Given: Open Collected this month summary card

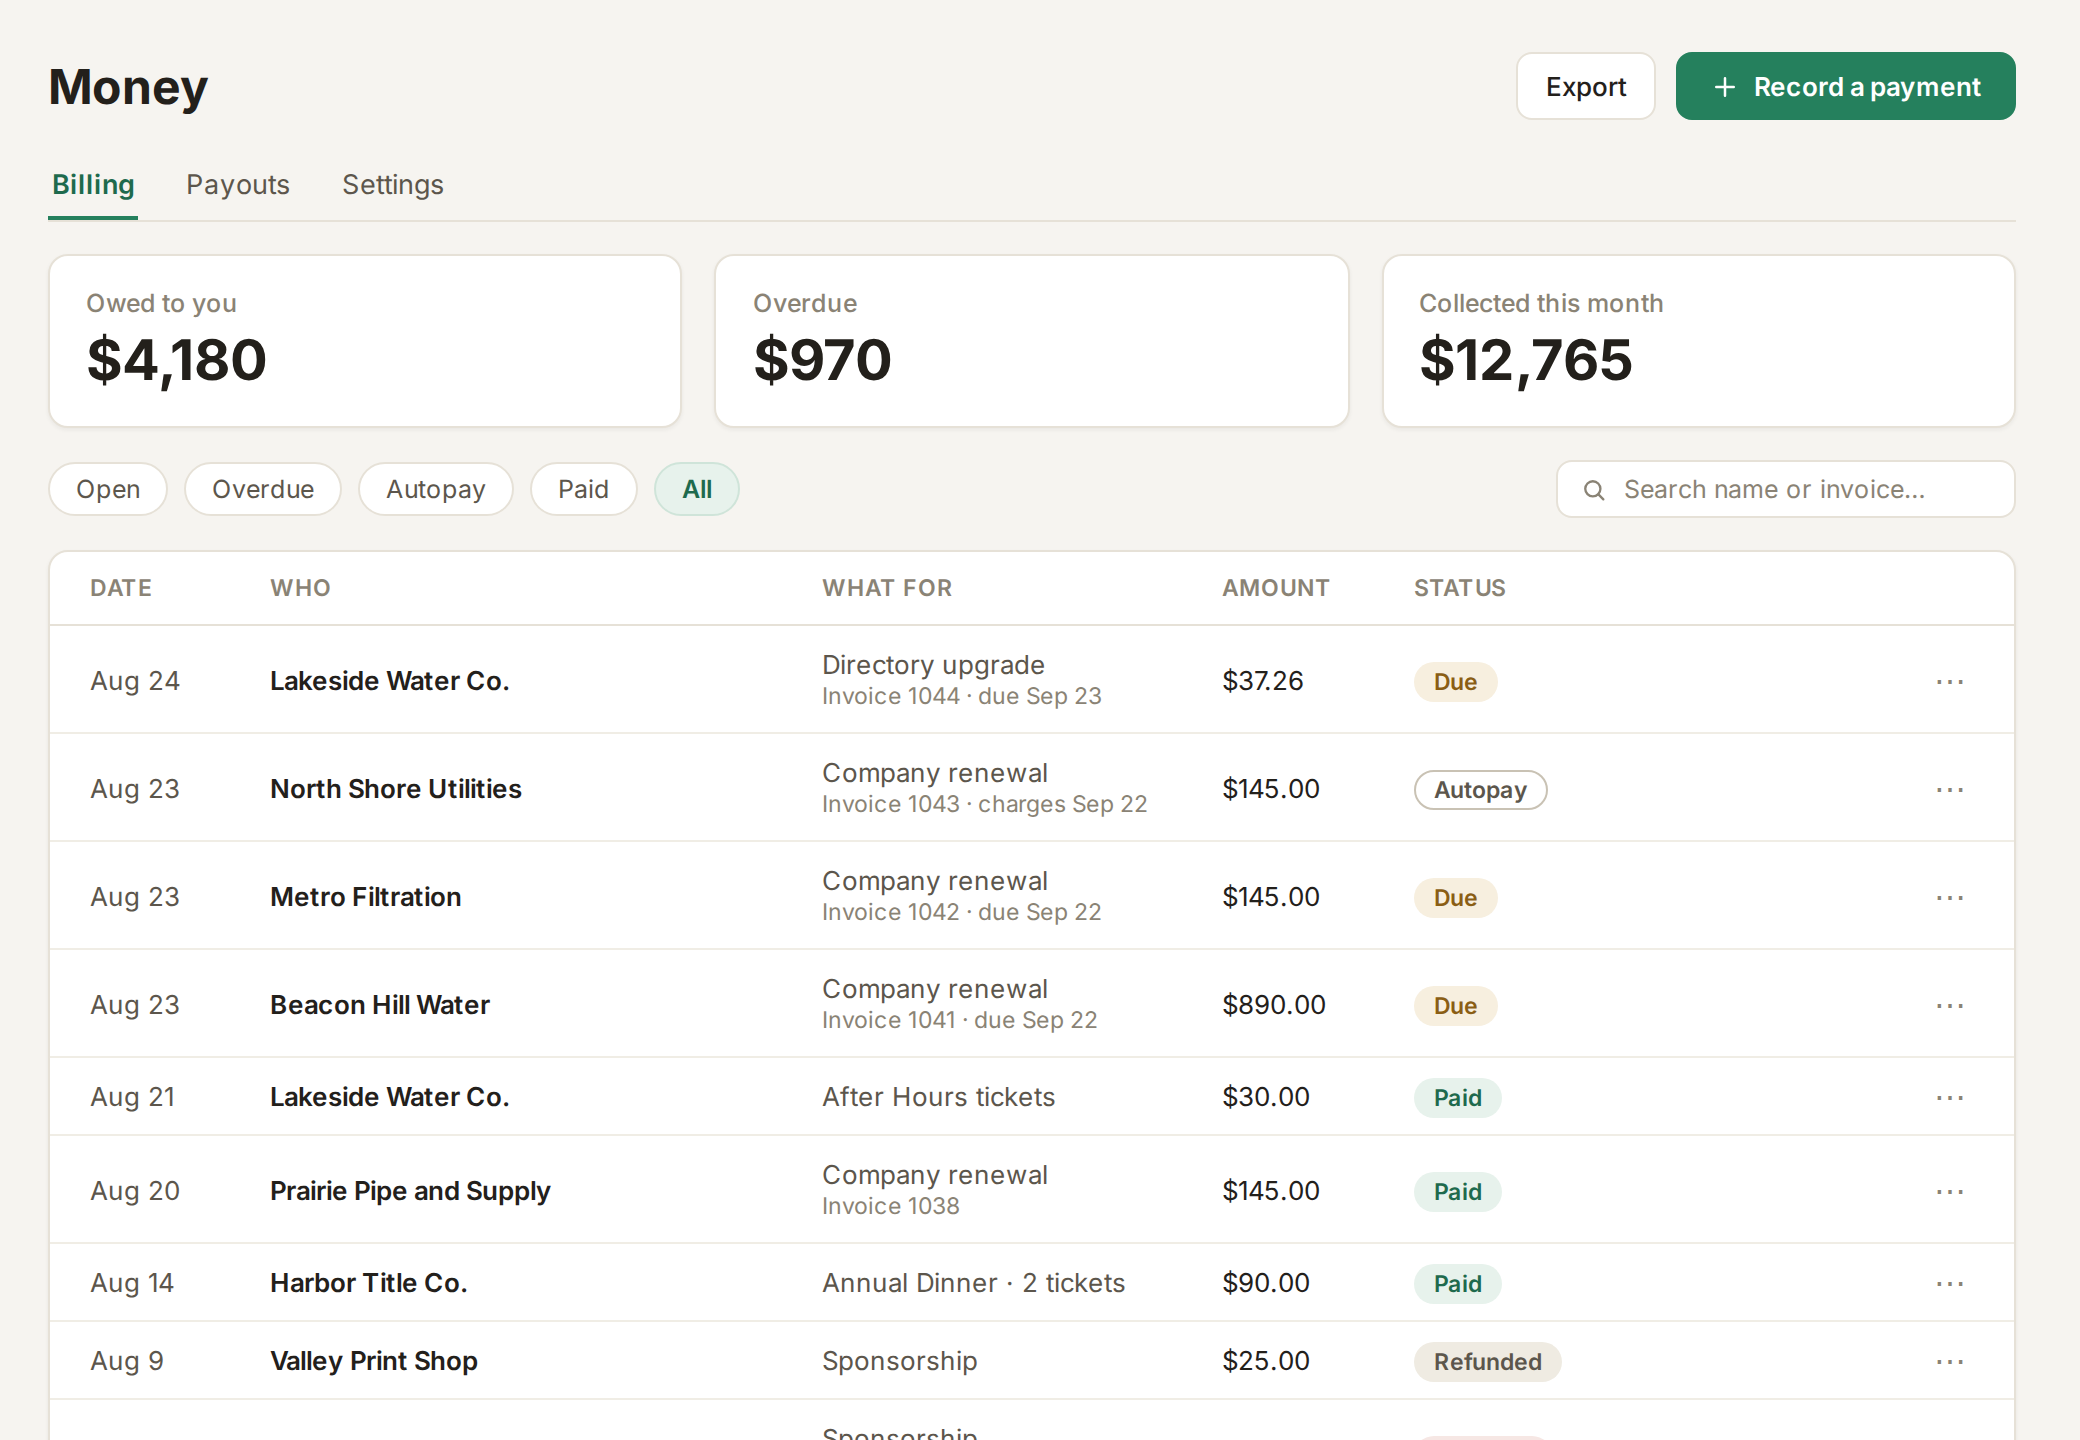Looking at the screenshot, I should pyautogui.click(x=1699, y=341).
